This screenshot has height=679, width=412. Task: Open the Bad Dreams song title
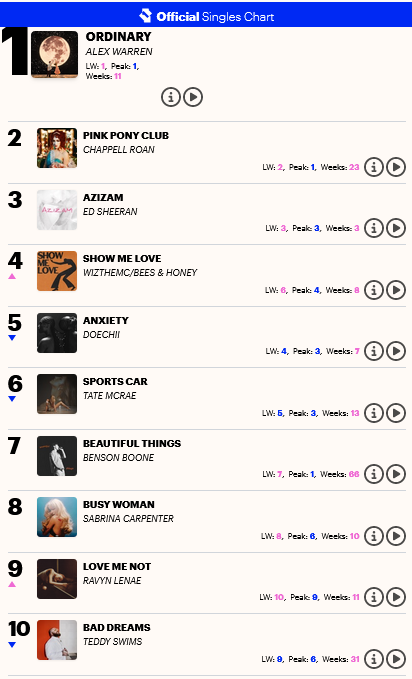point(117,627)
